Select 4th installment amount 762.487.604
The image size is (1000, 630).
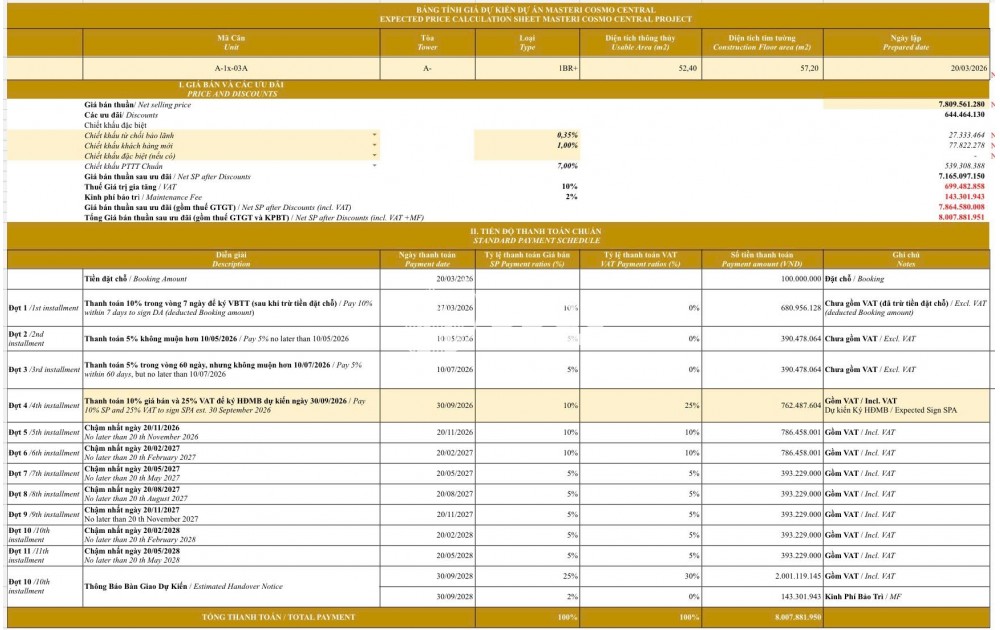point(801,406)
